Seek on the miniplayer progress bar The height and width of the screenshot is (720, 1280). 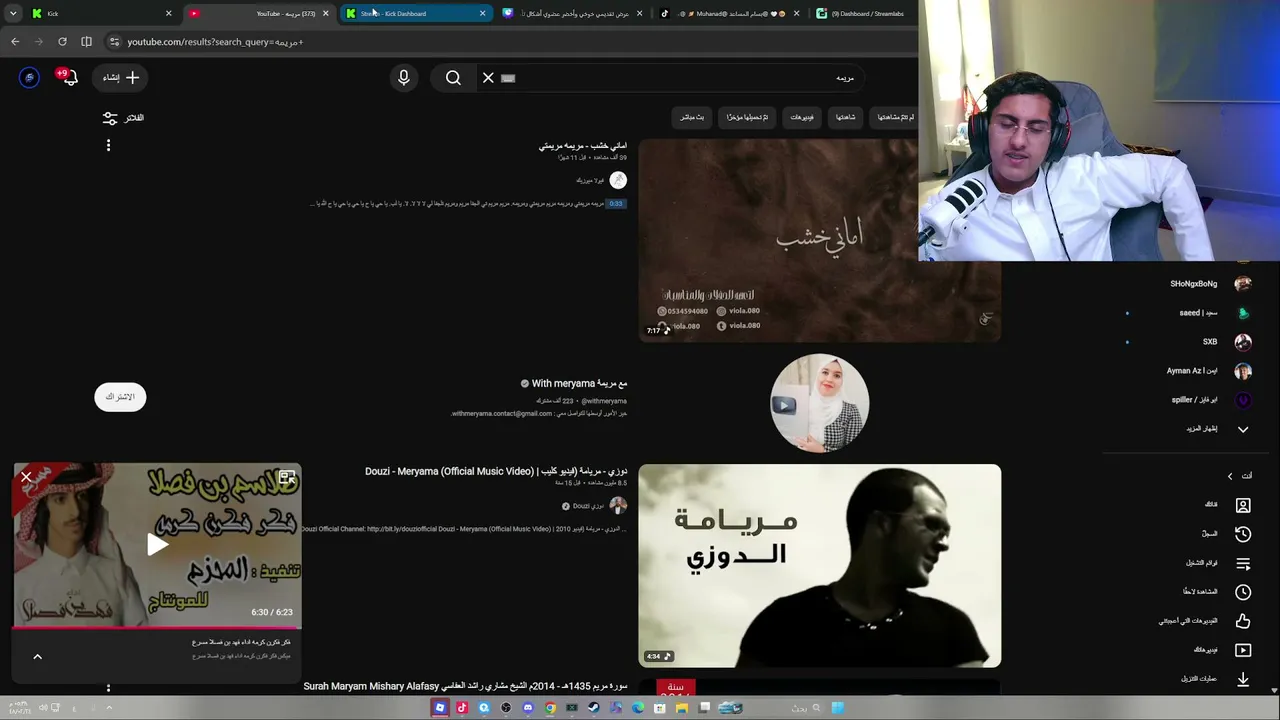coord(157,628)
